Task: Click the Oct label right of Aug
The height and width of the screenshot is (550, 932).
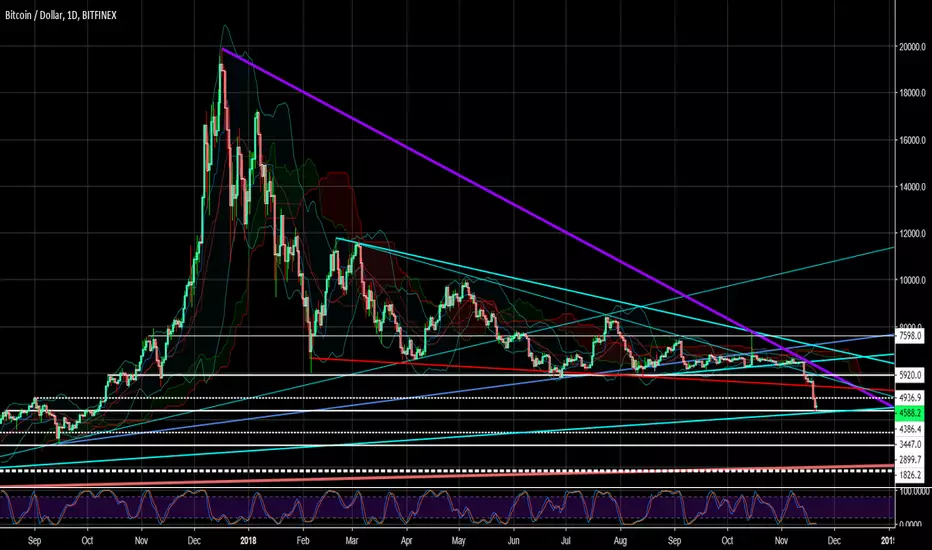Action: point(727,540)
